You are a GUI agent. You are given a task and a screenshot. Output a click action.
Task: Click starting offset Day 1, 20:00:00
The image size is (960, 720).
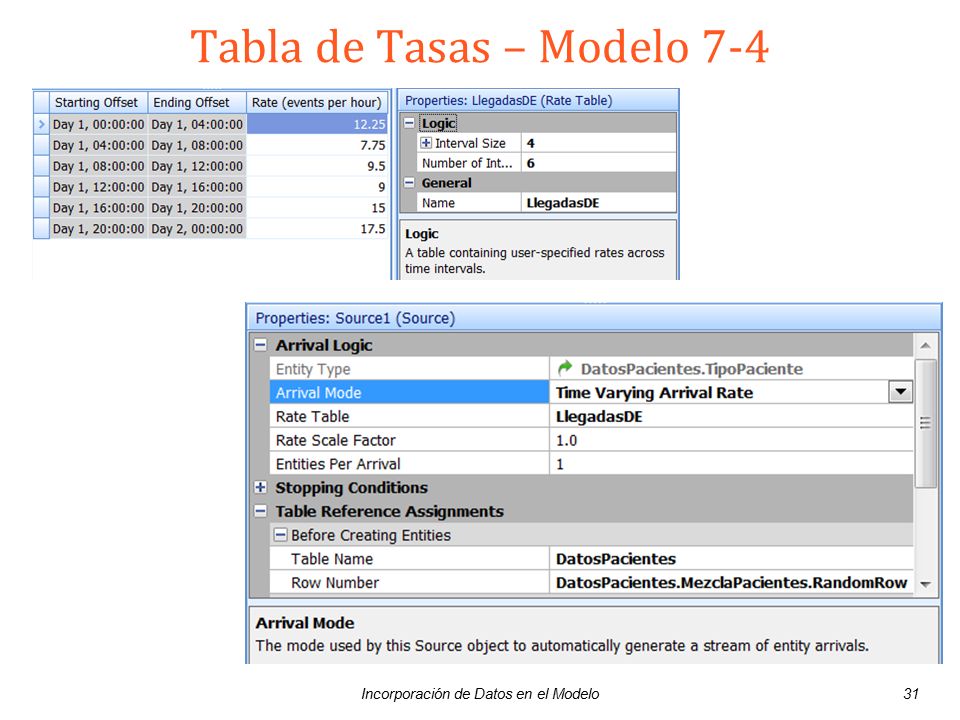(x=99, y=228)
